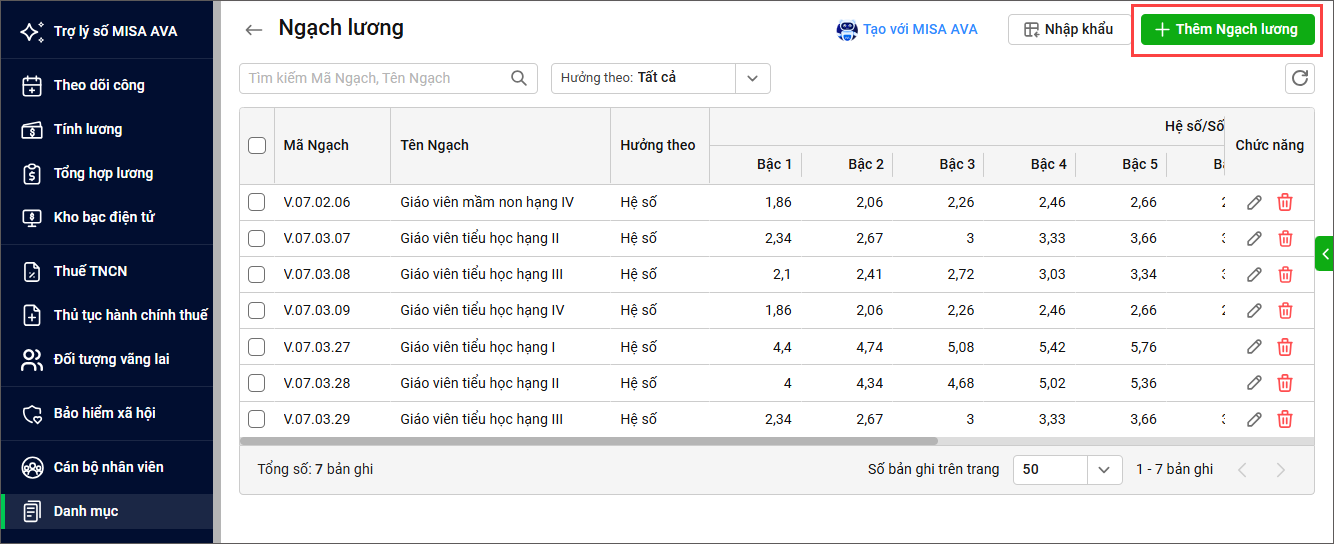
Task: Open the Hưởng theo filter dropdown
Action: [752, 78]
